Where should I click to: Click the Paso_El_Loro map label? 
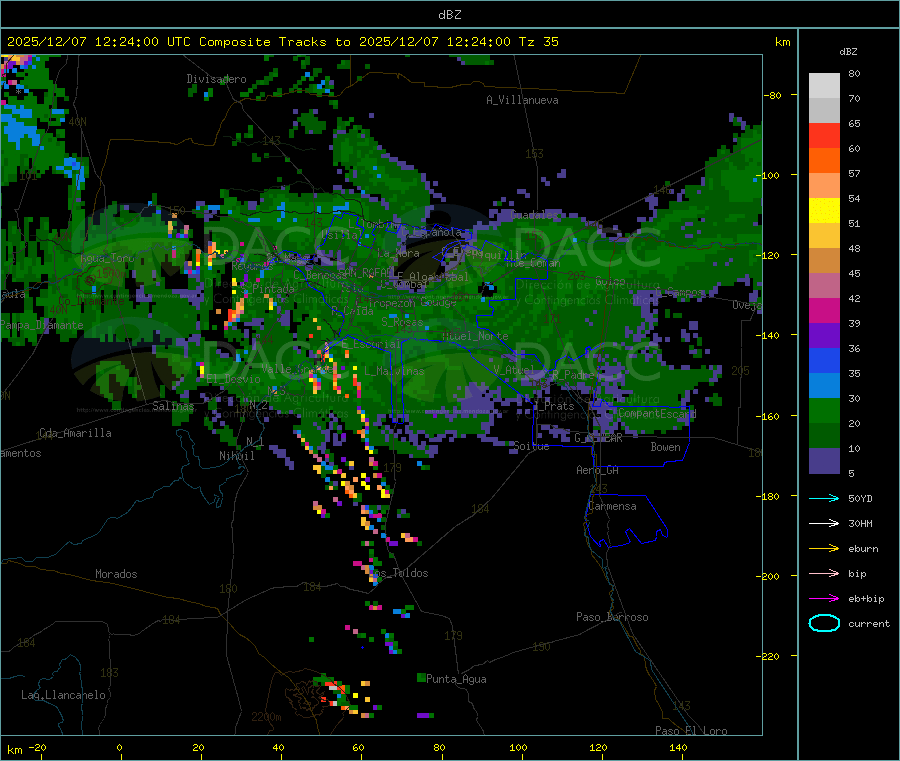click(692, 731)
